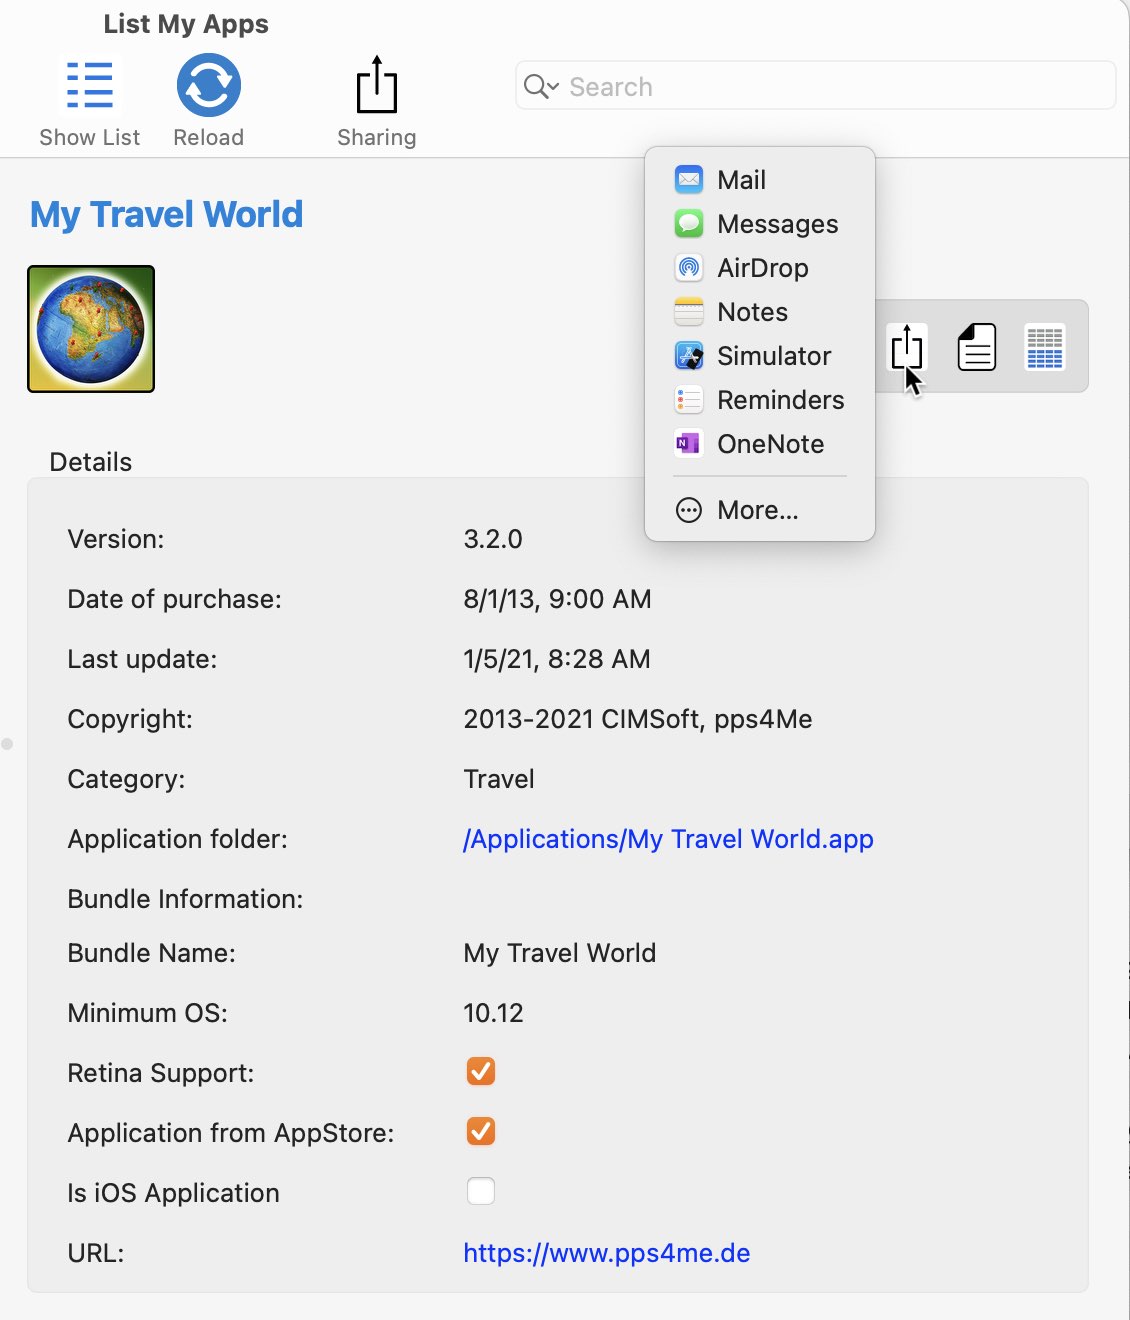Click the Reminders app icon
This screenshot has width=1130, height=1320.
[689, 400]
